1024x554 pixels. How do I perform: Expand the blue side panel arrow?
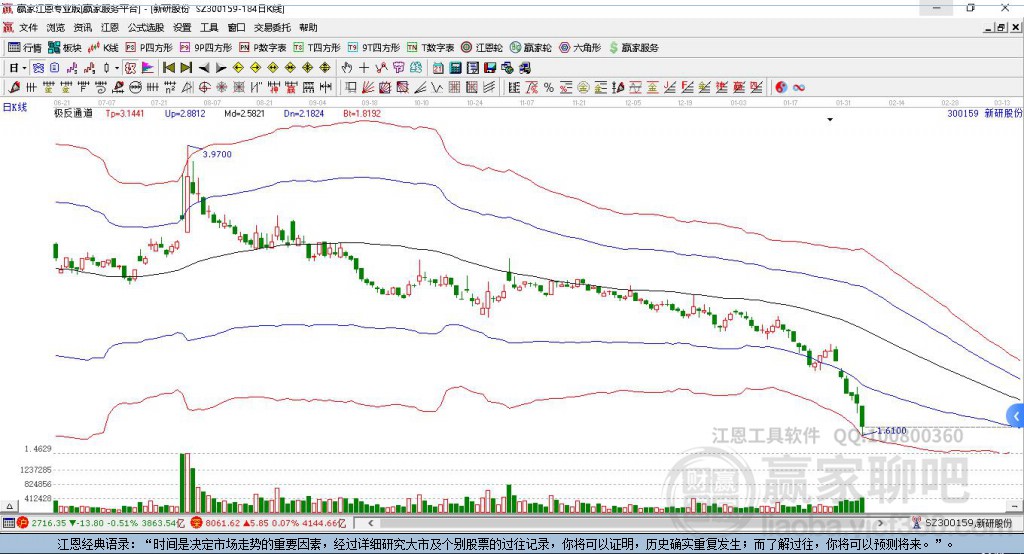[1016, 415]
